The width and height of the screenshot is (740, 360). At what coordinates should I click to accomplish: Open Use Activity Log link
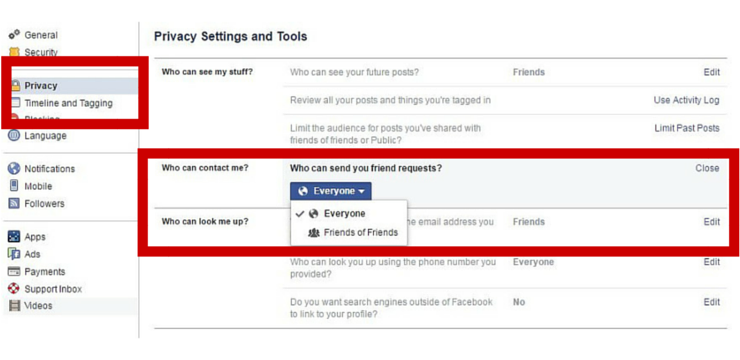pos(686,100)
